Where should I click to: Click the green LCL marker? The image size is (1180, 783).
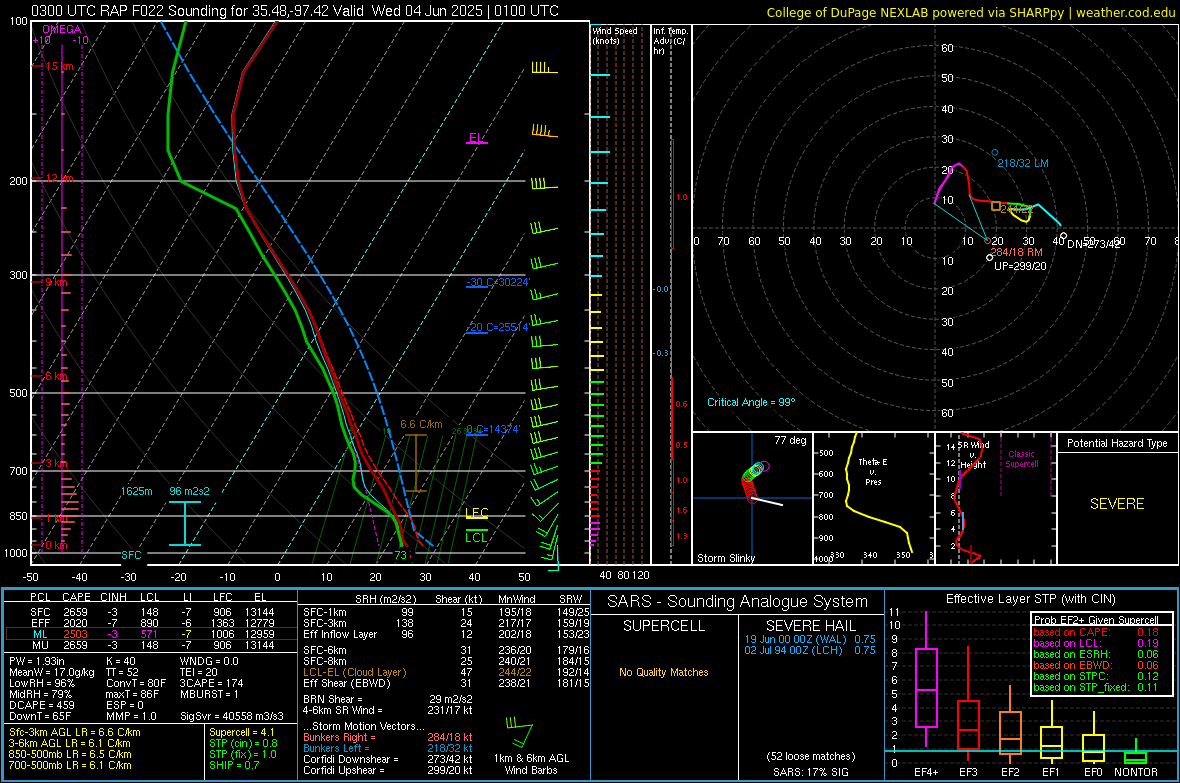point(476,537)
